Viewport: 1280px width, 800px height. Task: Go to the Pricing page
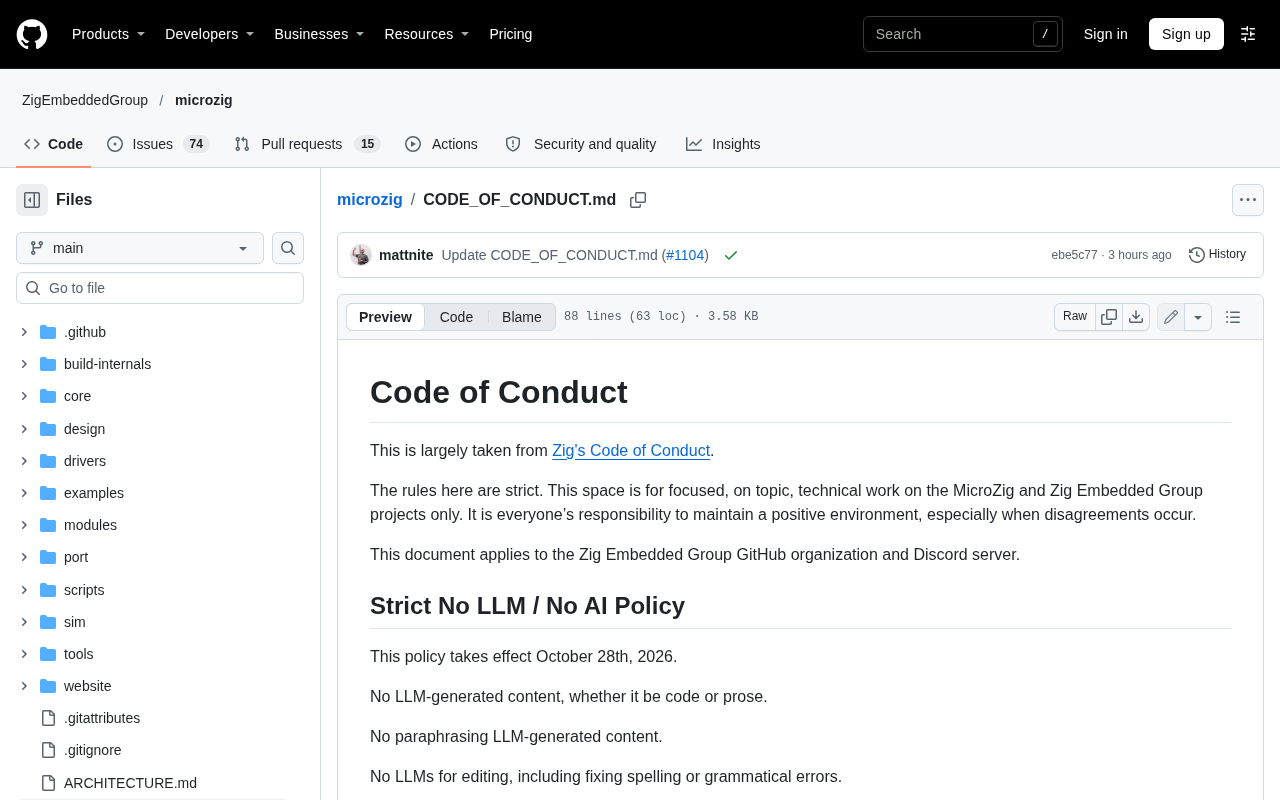click(x=511, y=34)
